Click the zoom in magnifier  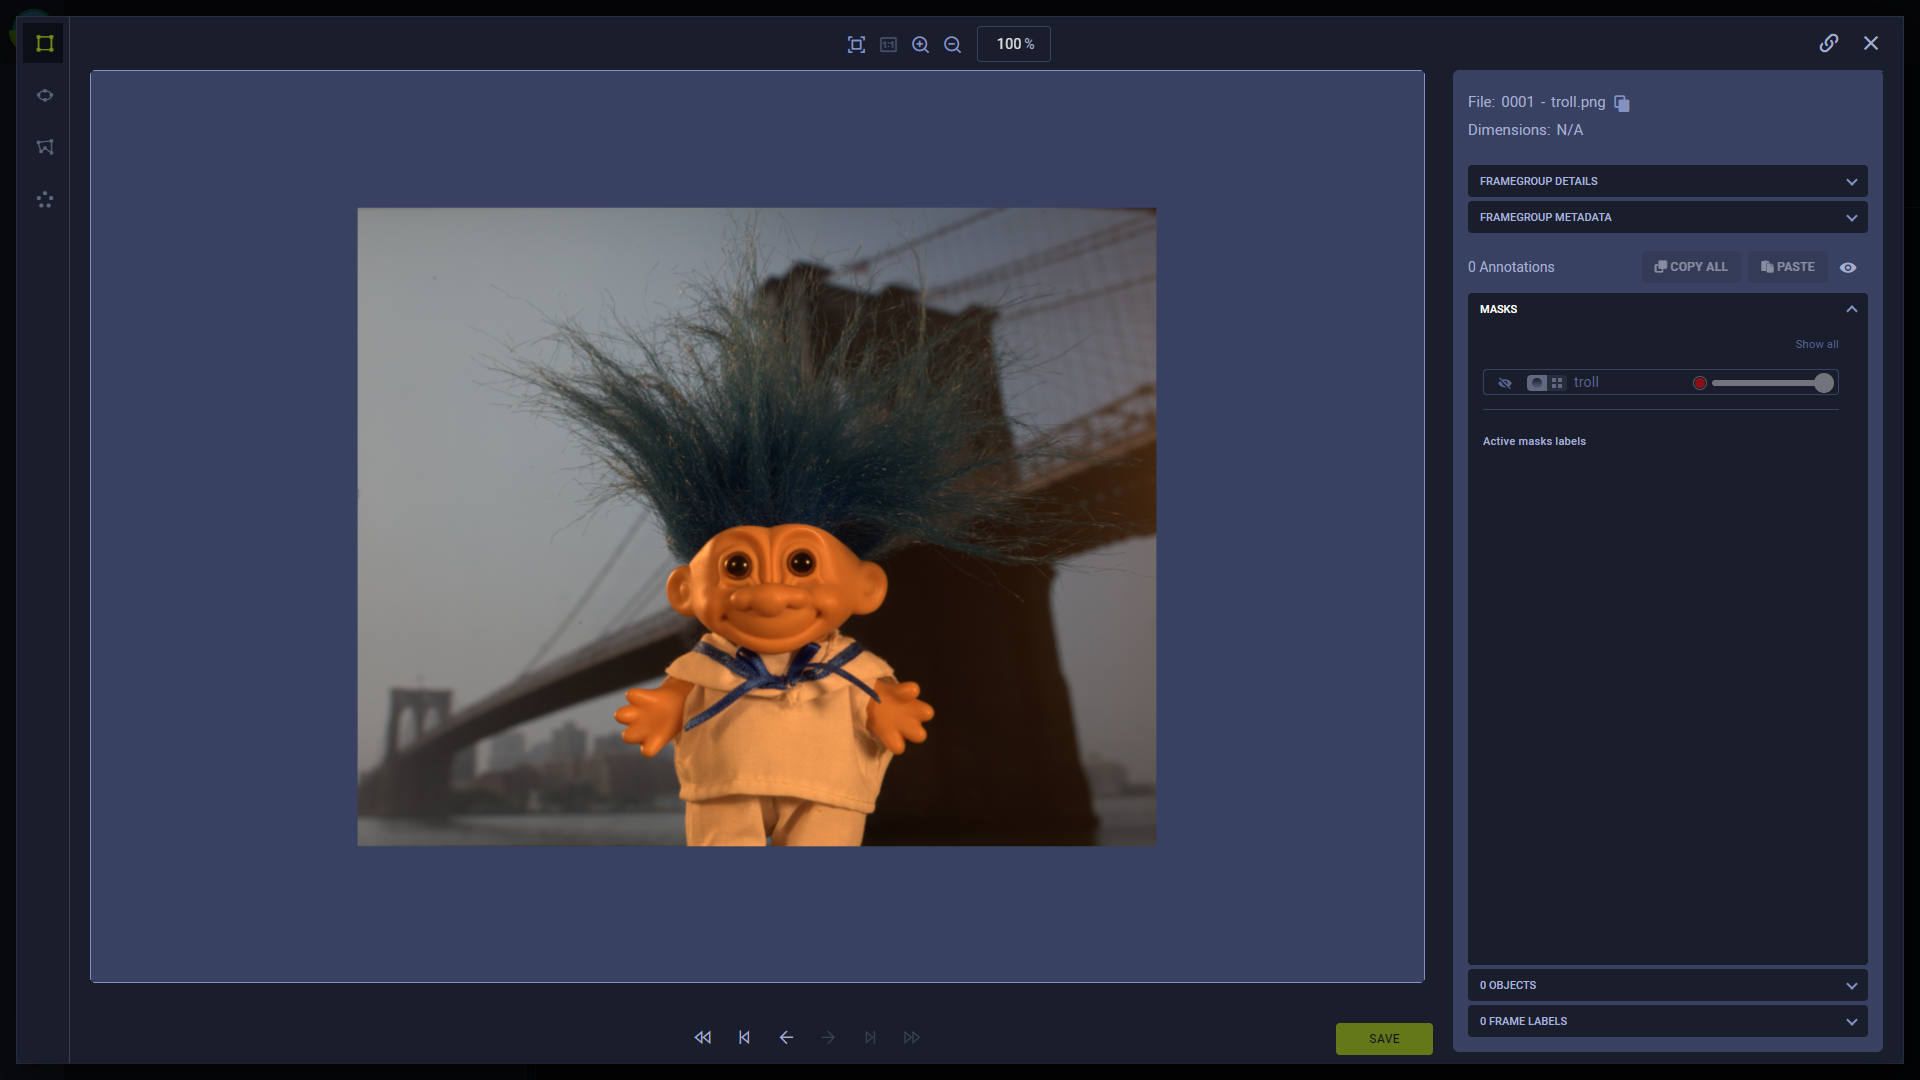(920, 44)
